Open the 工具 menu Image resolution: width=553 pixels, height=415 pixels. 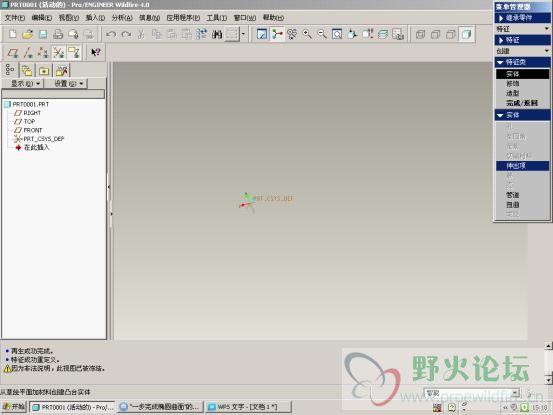tap(216, 18)
